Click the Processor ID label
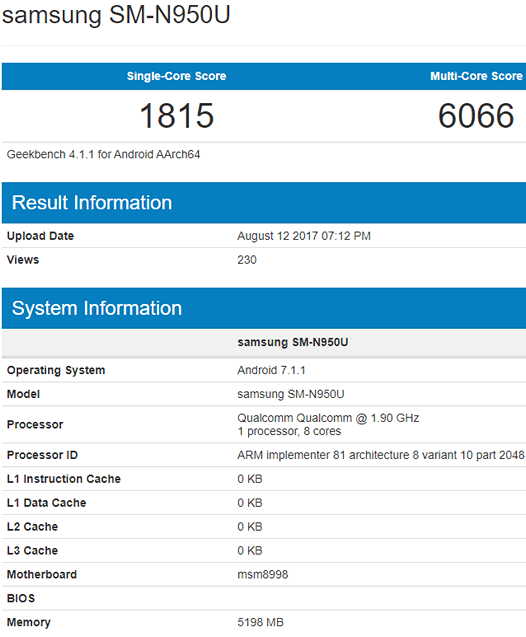 point(42,455)
